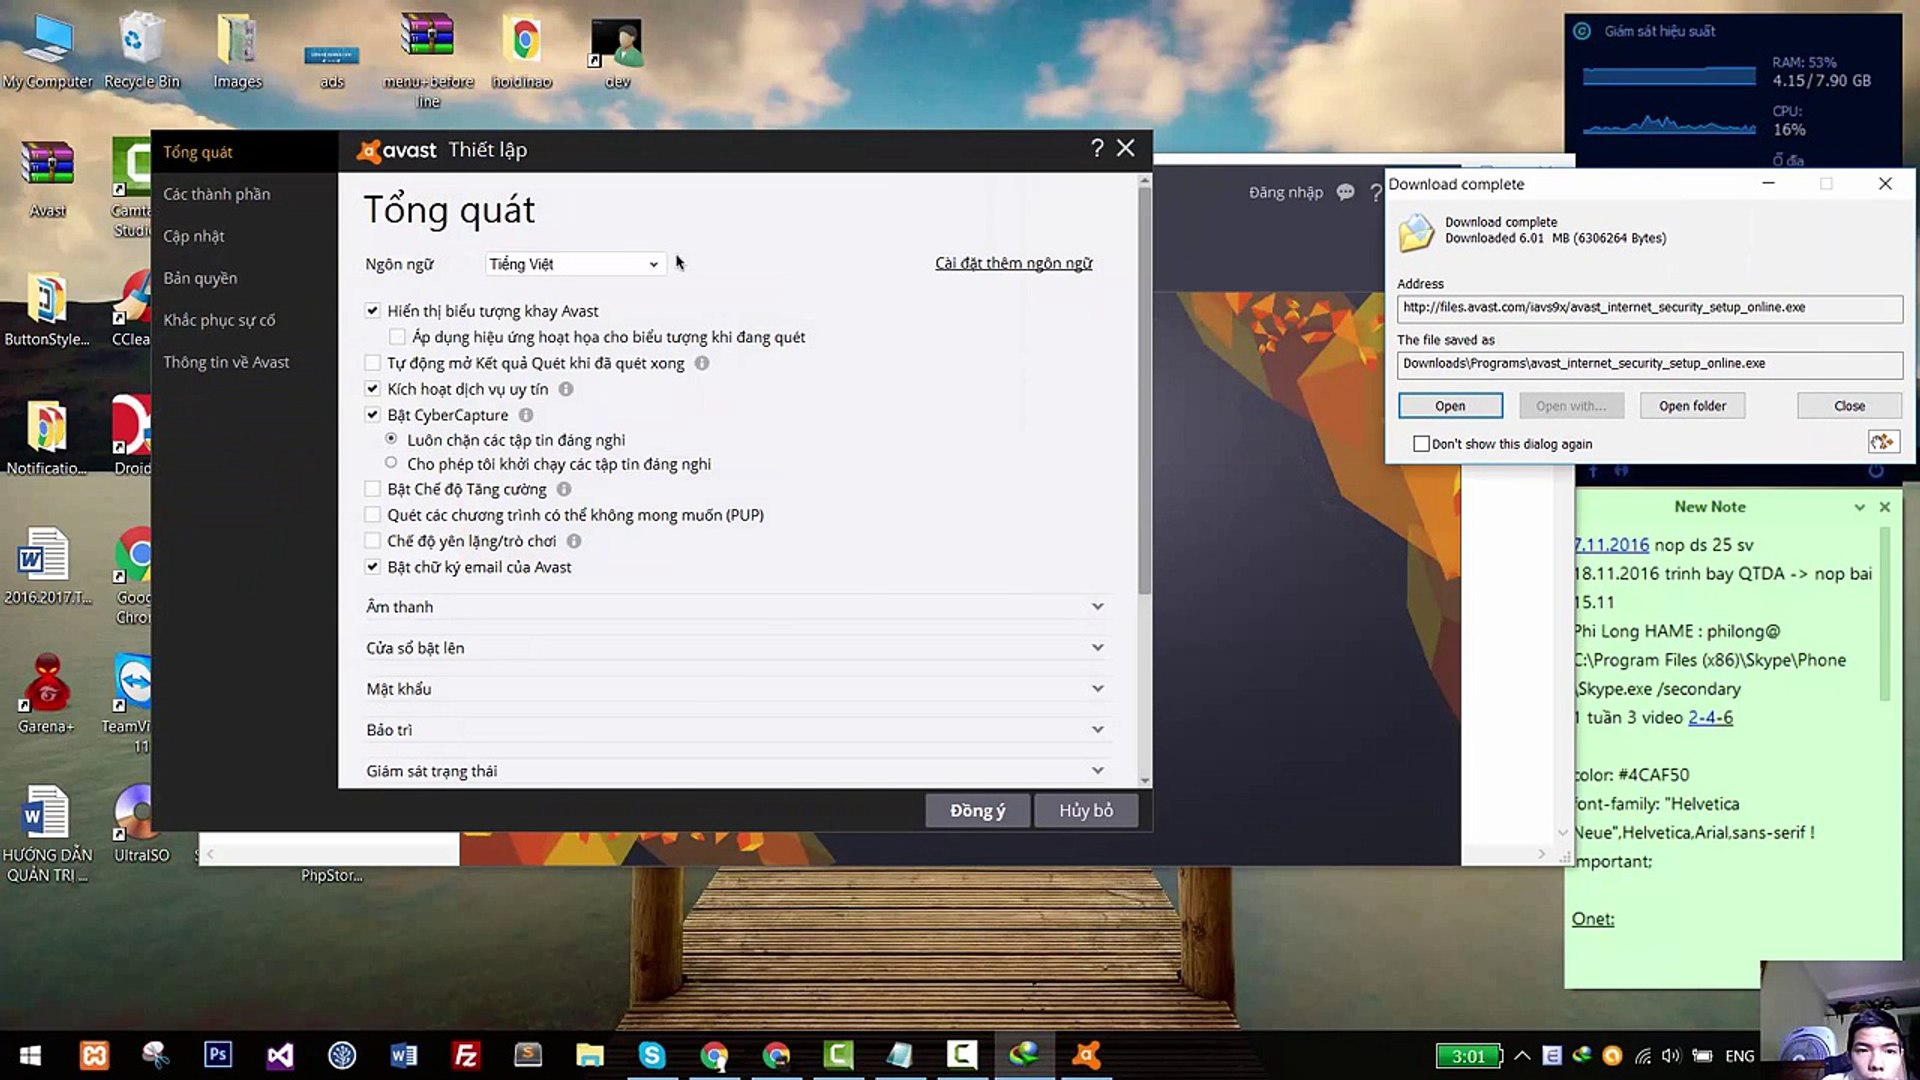Open Sublime Text from the taskbar

pos(528,1055)
